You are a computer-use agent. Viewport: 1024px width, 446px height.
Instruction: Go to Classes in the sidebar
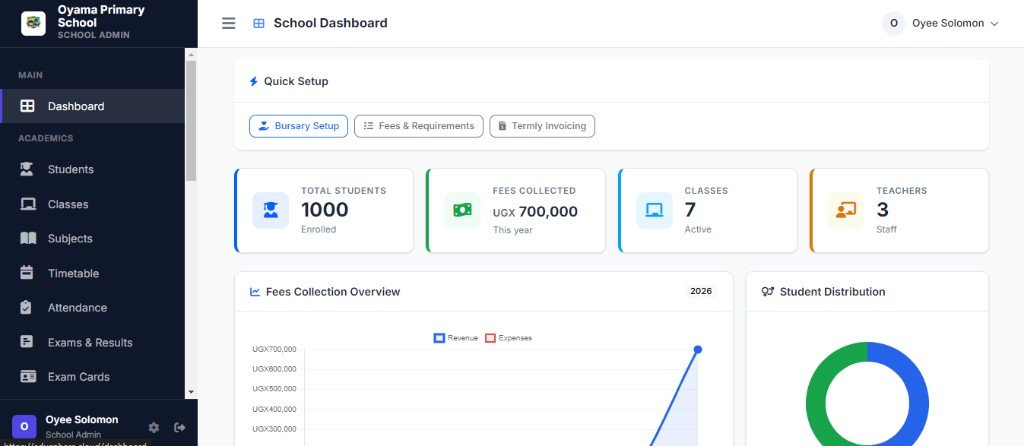[x=93, y=204]
